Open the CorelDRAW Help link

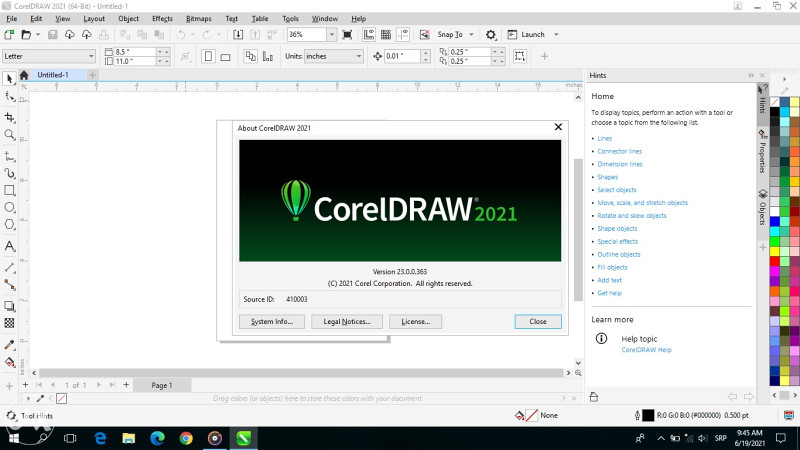(x=646, y=350)
